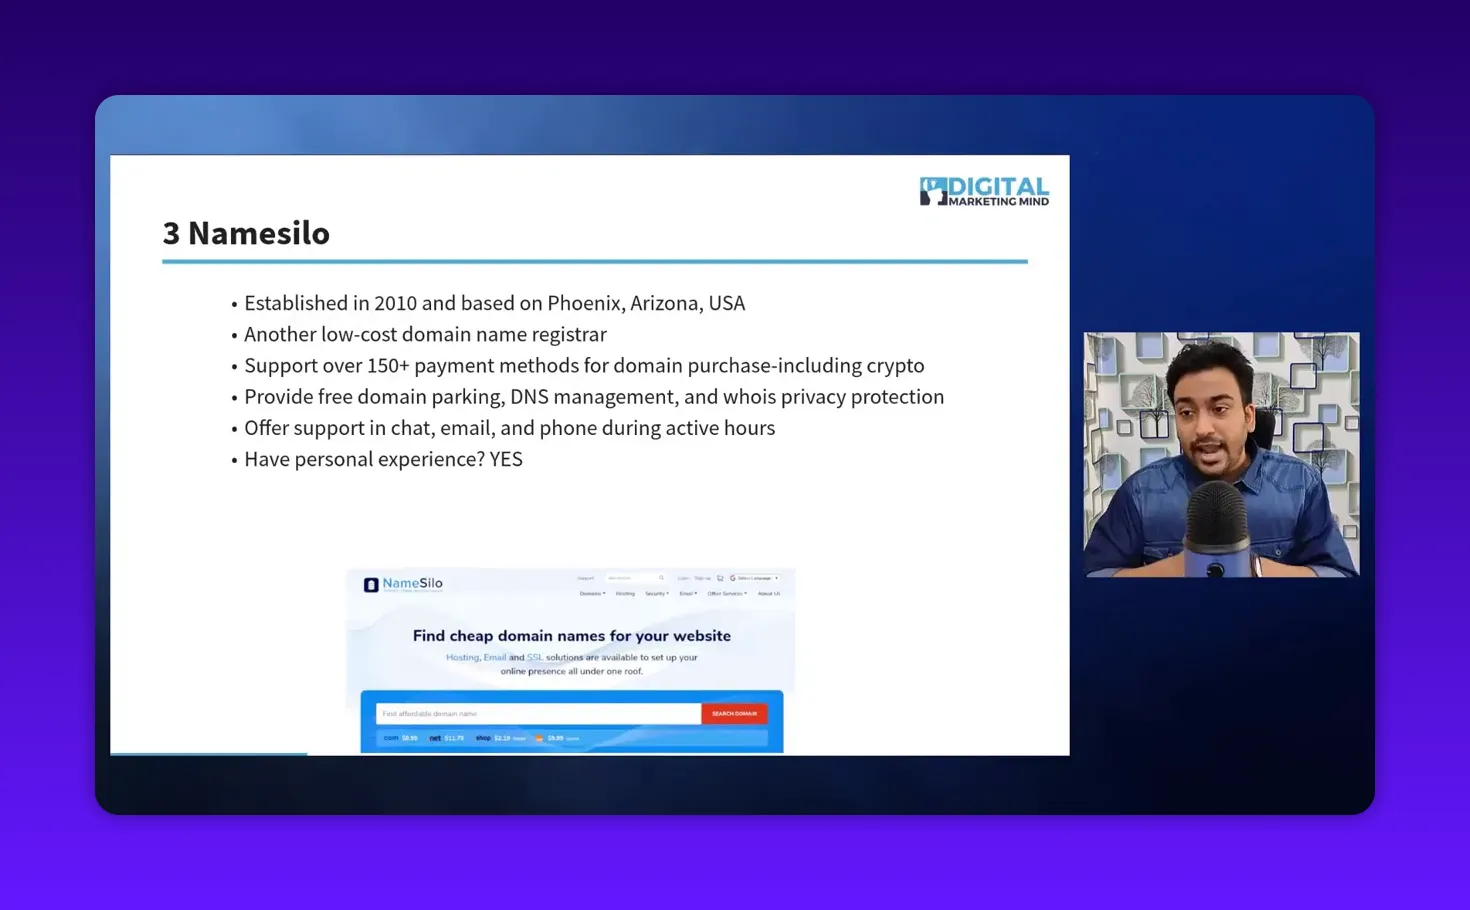Click the Google Translate globe icon
Image resolution: width=1470 pixels, height=910 pixels.
tap(733, 578)
